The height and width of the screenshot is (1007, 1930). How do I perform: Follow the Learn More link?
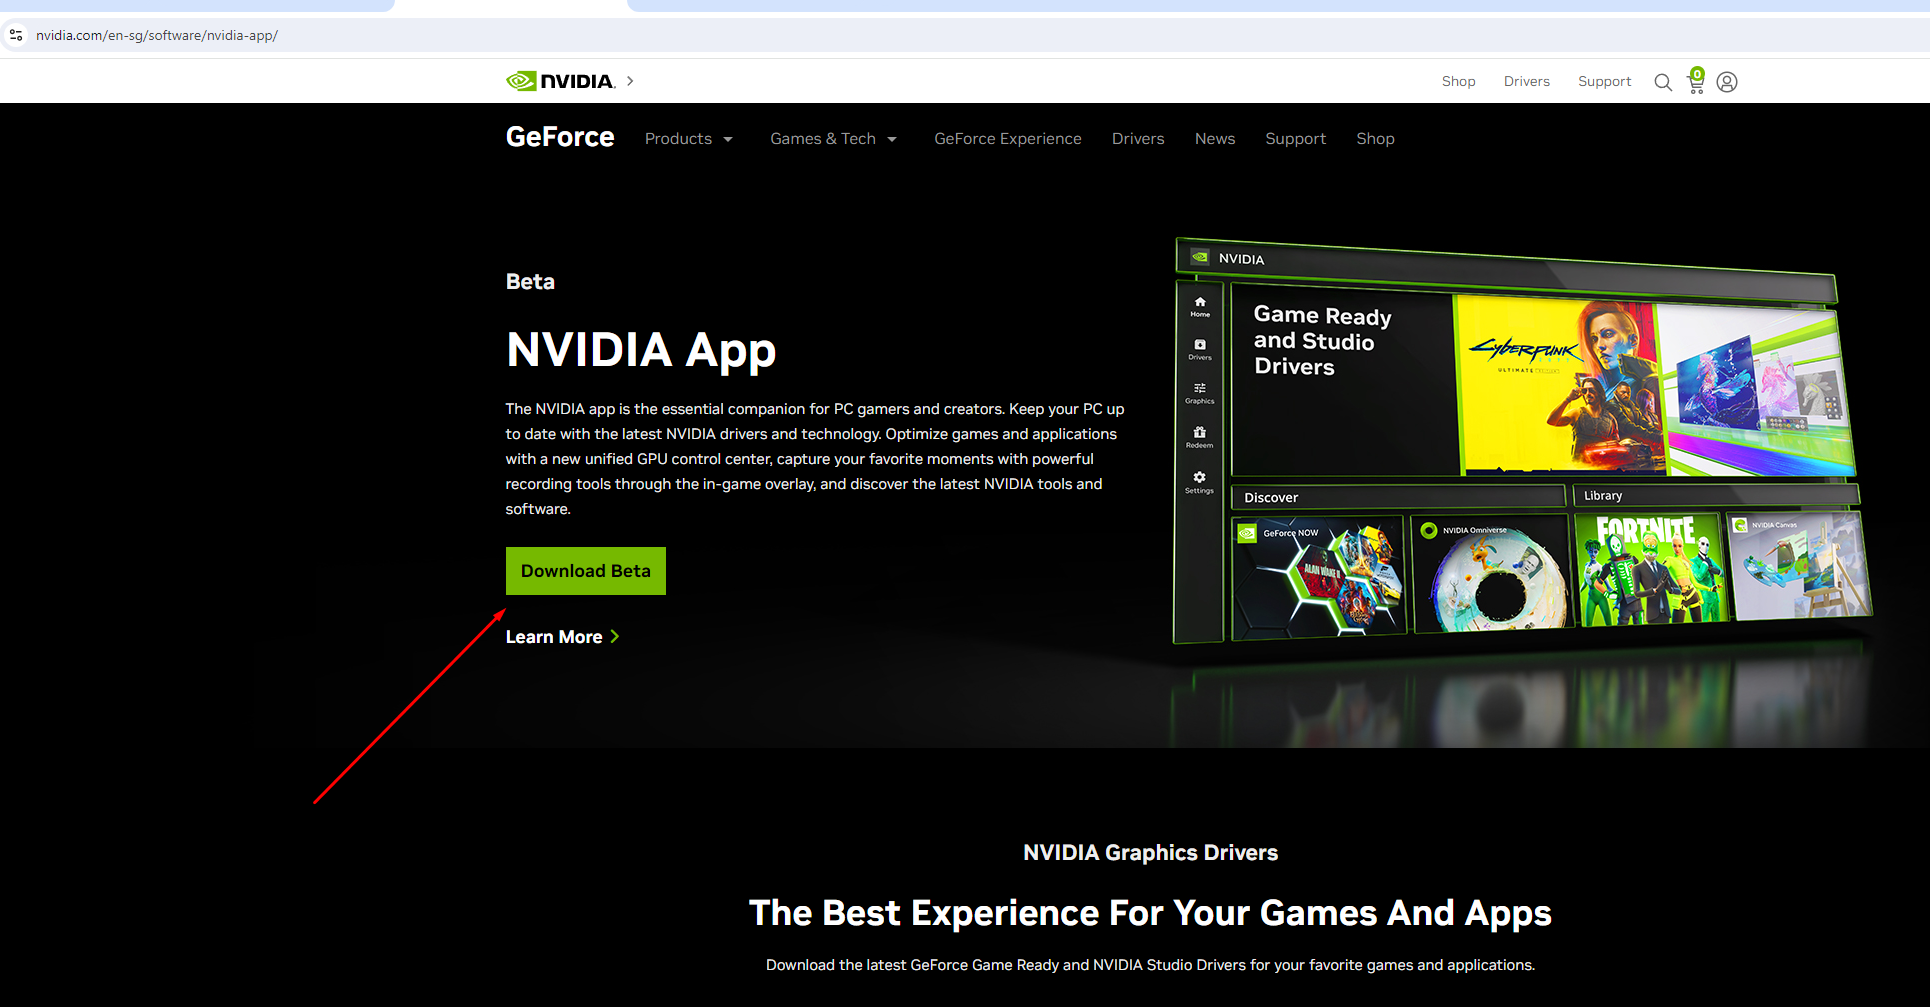[554, 636]
